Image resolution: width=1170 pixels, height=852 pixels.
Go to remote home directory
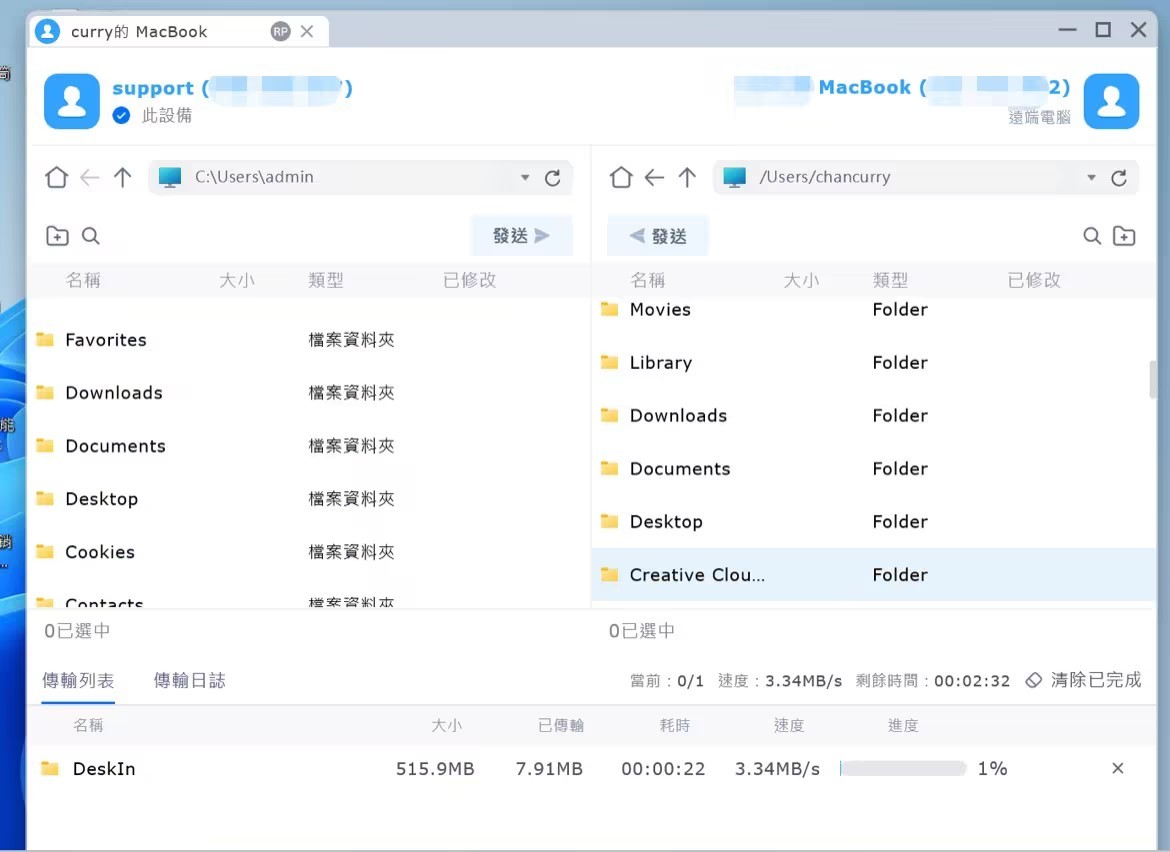(x=621, y=178)
